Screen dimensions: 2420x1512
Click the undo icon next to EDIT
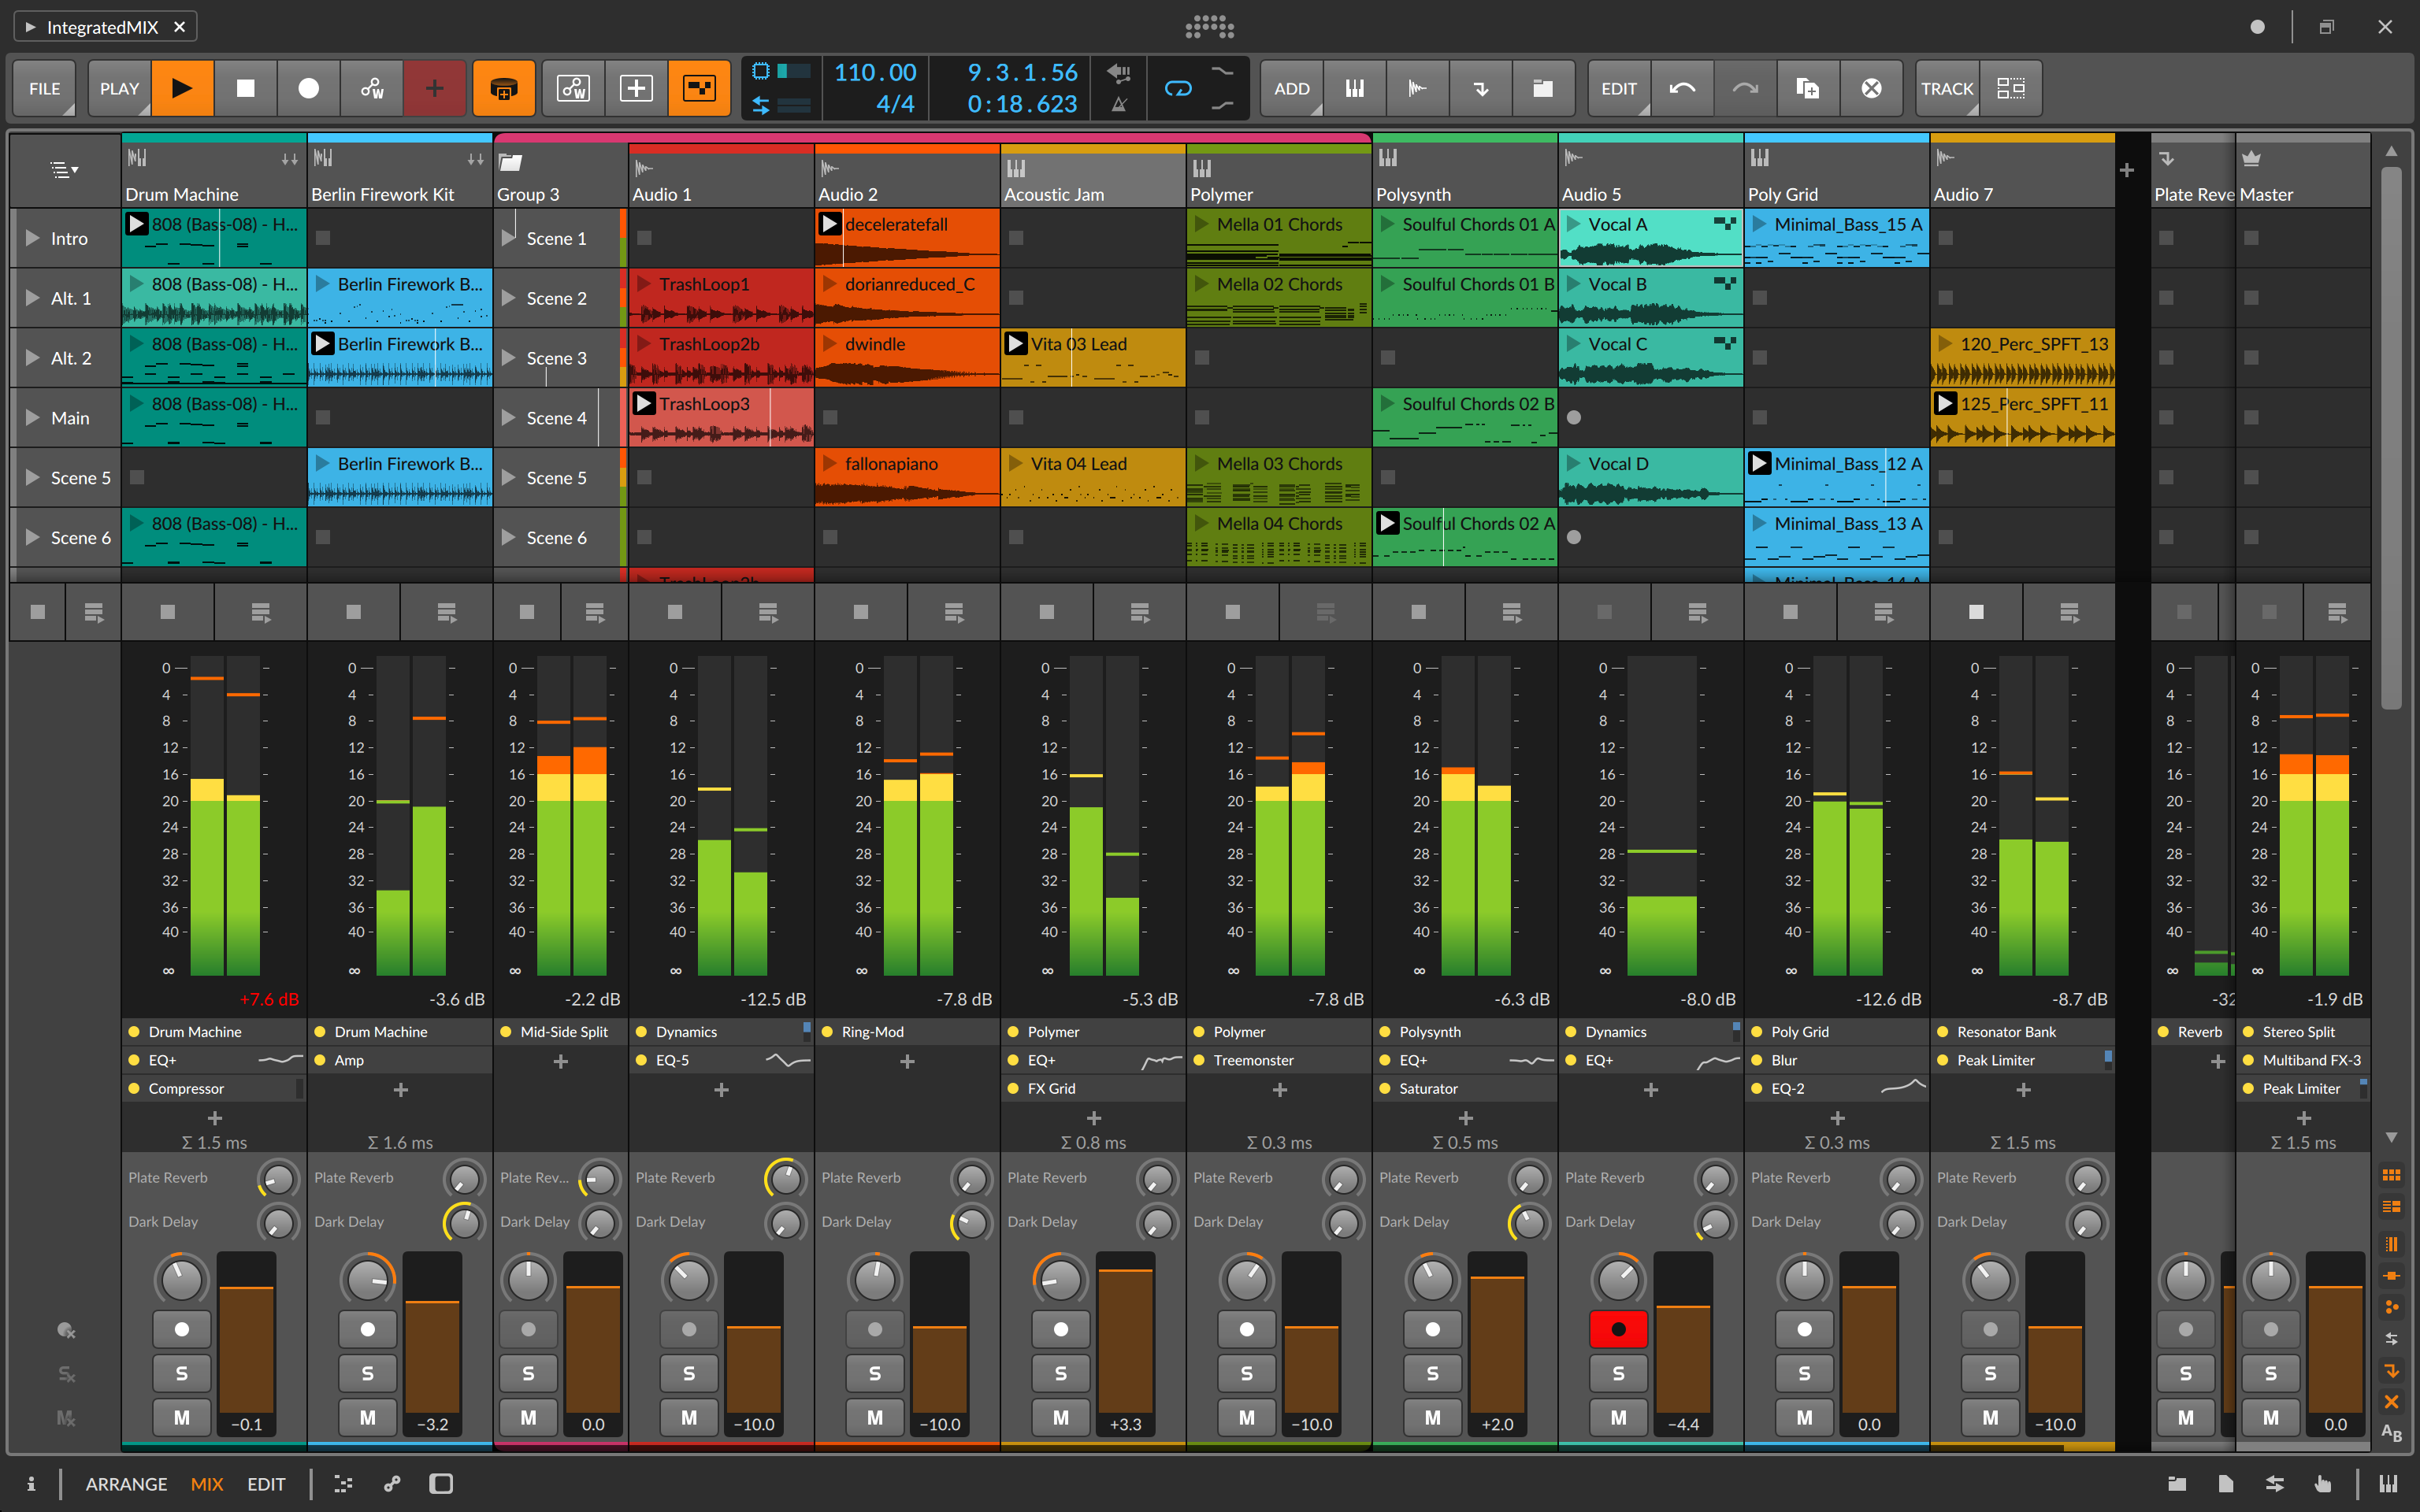[x=1683, y=88]
